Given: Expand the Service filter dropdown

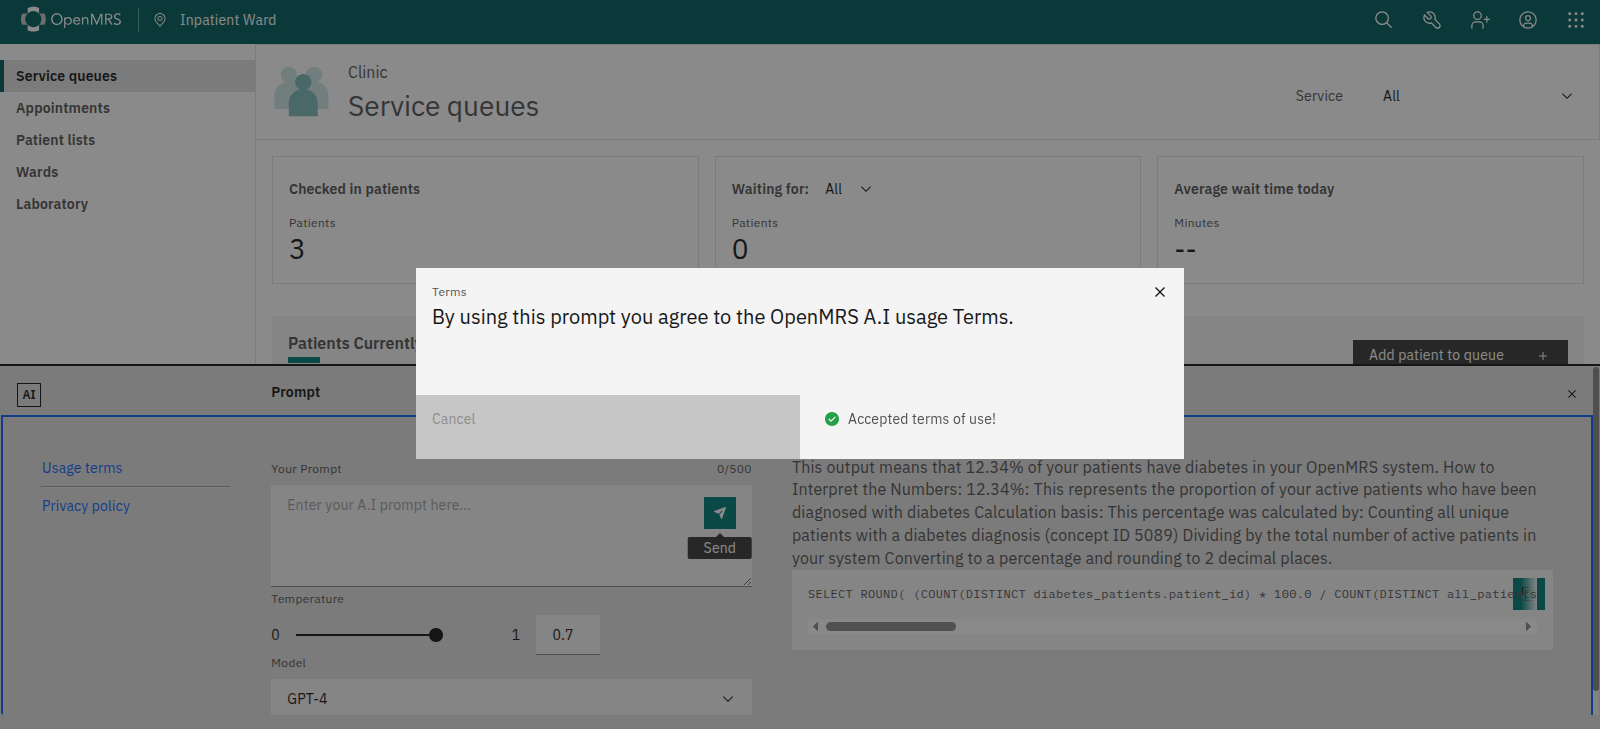Looking at the screenshot, I should [1477, 96].
